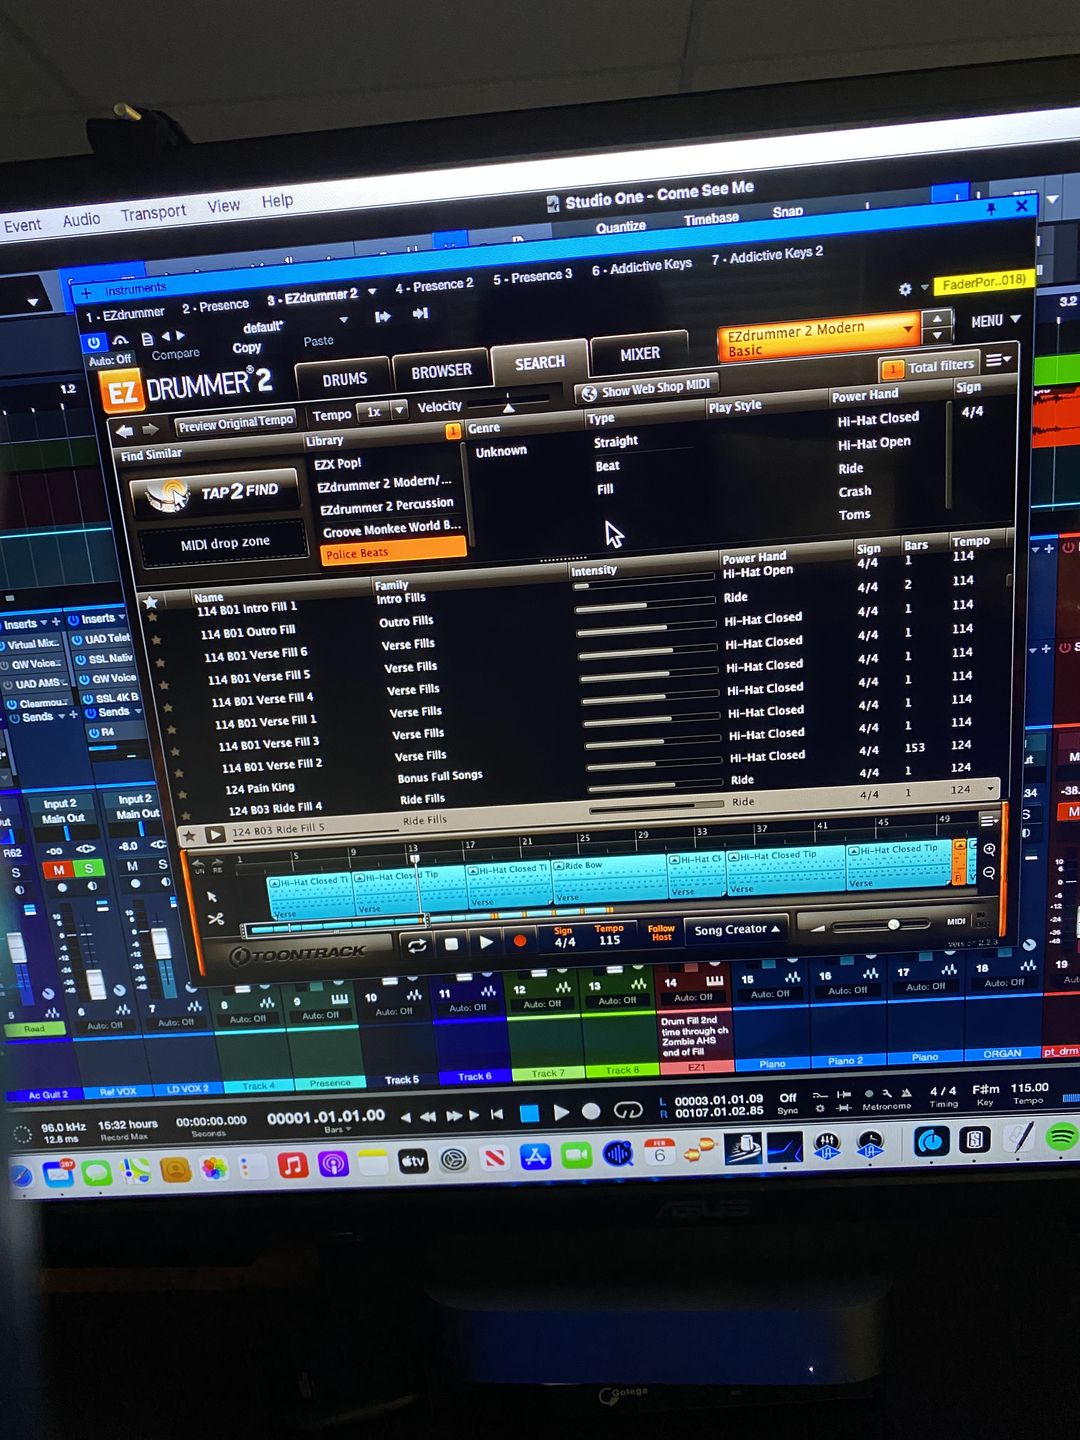Viewport: 1080px width, 1440px height.
Task: Toggle loop in Studio One transport bar
Action: [627, 1110]
